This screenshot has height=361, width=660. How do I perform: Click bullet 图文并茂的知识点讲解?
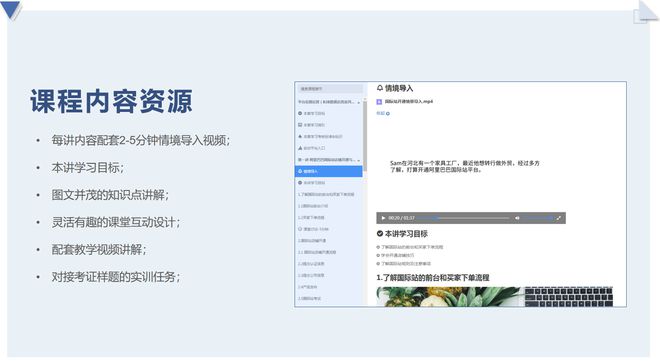pos(110,195)
